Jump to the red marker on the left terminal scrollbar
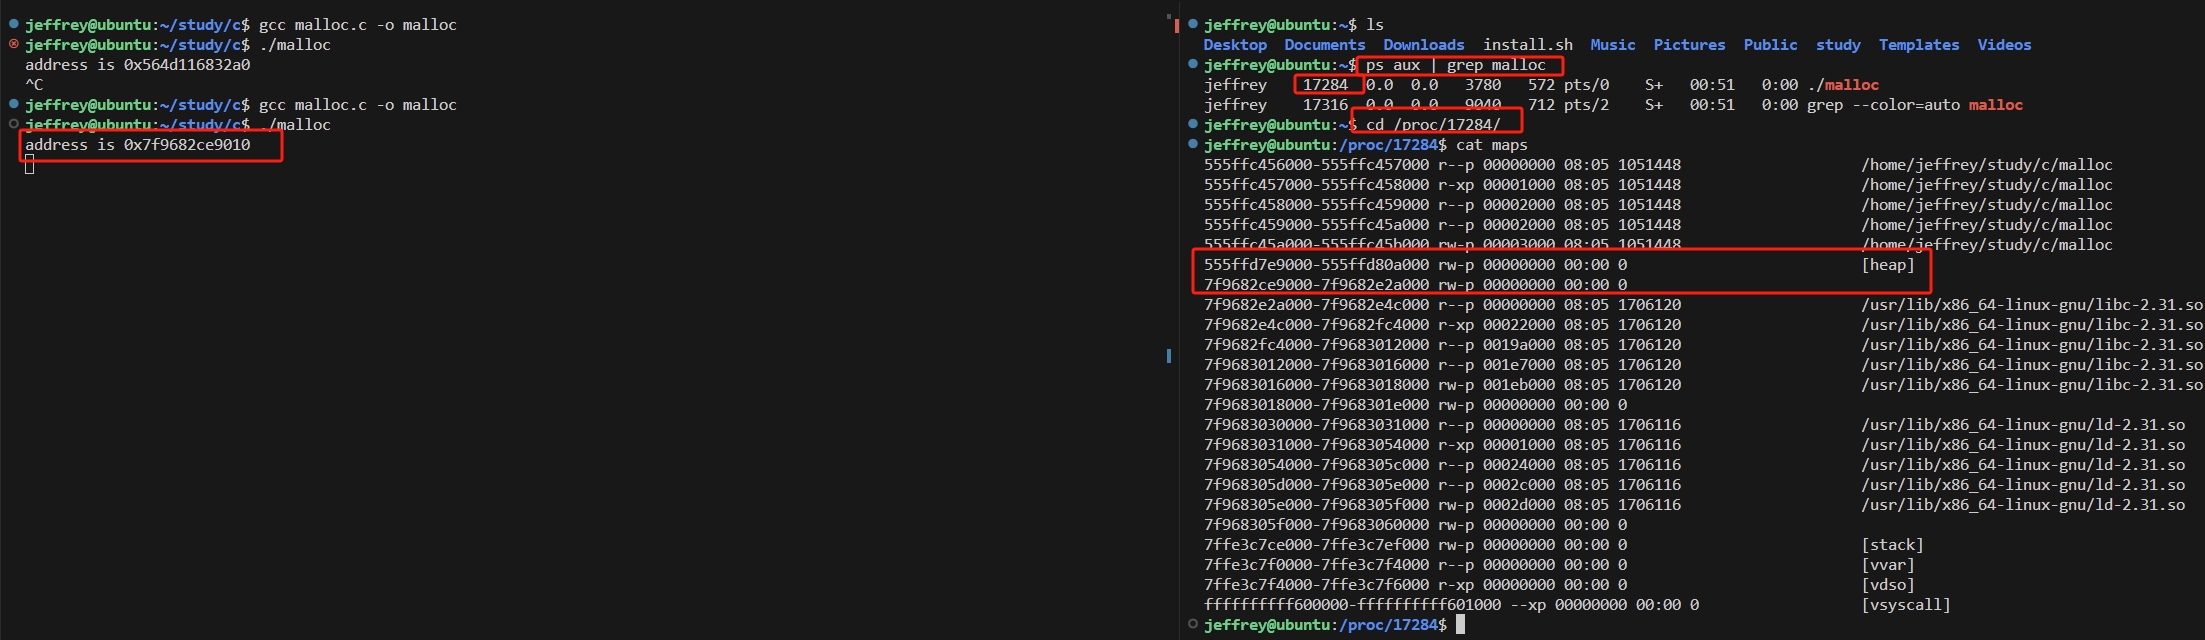This screenshot has width=2205, height=640. pyautogui.click(x=1176, y=25)
